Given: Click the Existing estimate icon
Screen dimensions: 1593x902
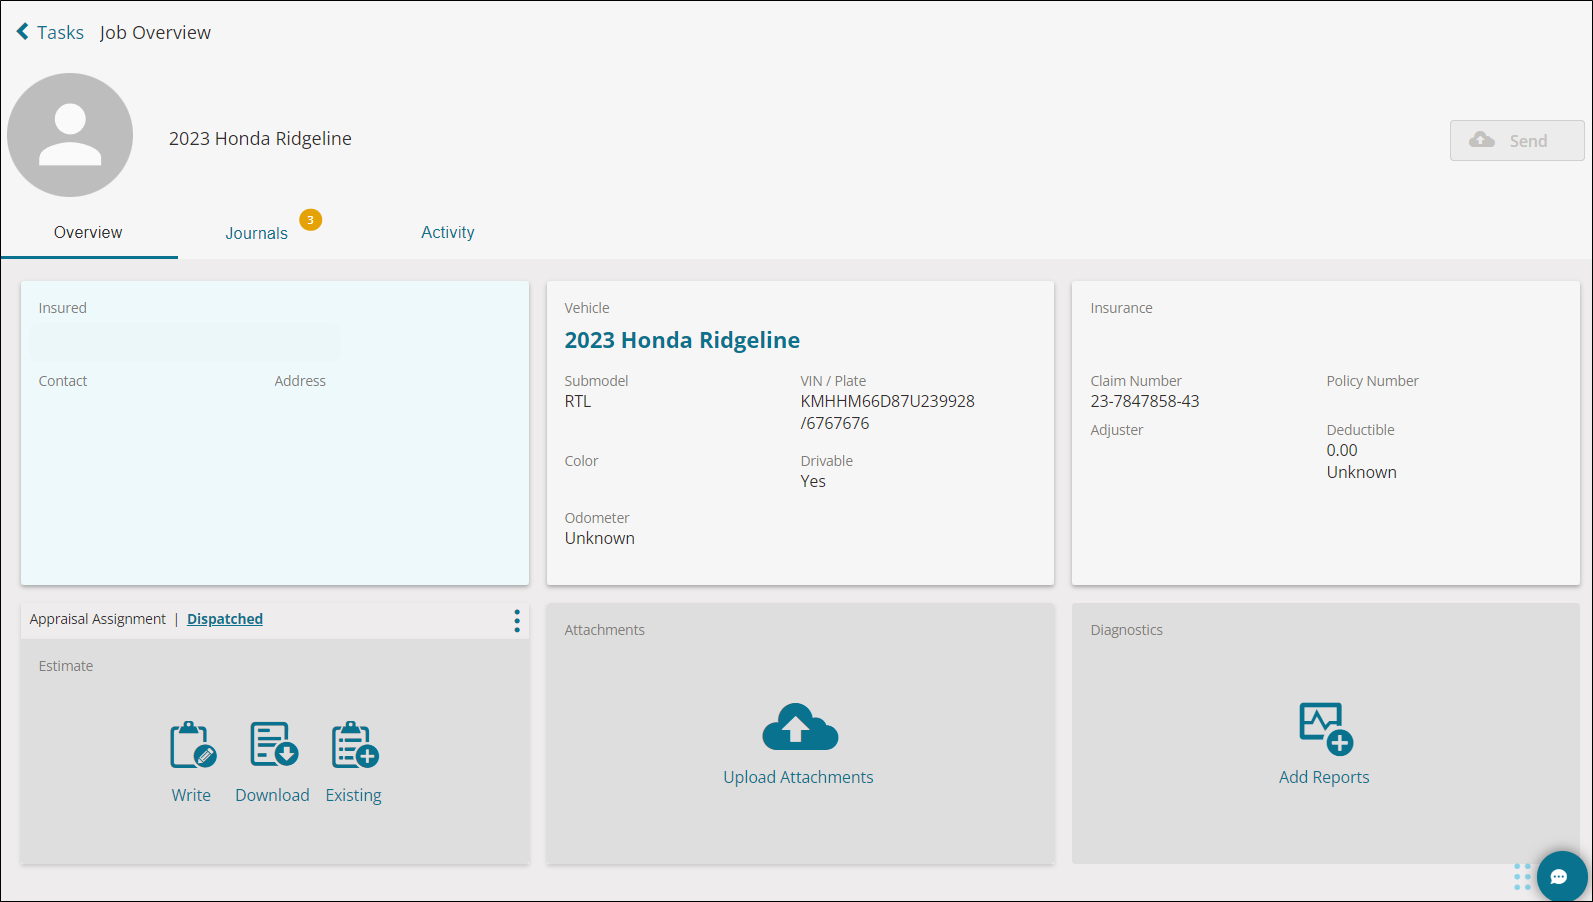Looking at the screenshot, I should [x=355, y=745].
